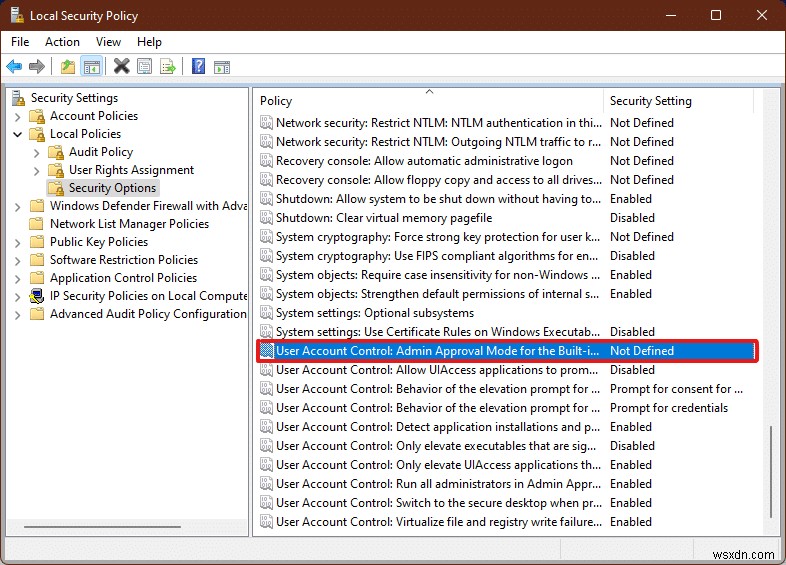The image size is (786, 565).
Task: Expand the Audit Policy node
Action: coord(36,153)
